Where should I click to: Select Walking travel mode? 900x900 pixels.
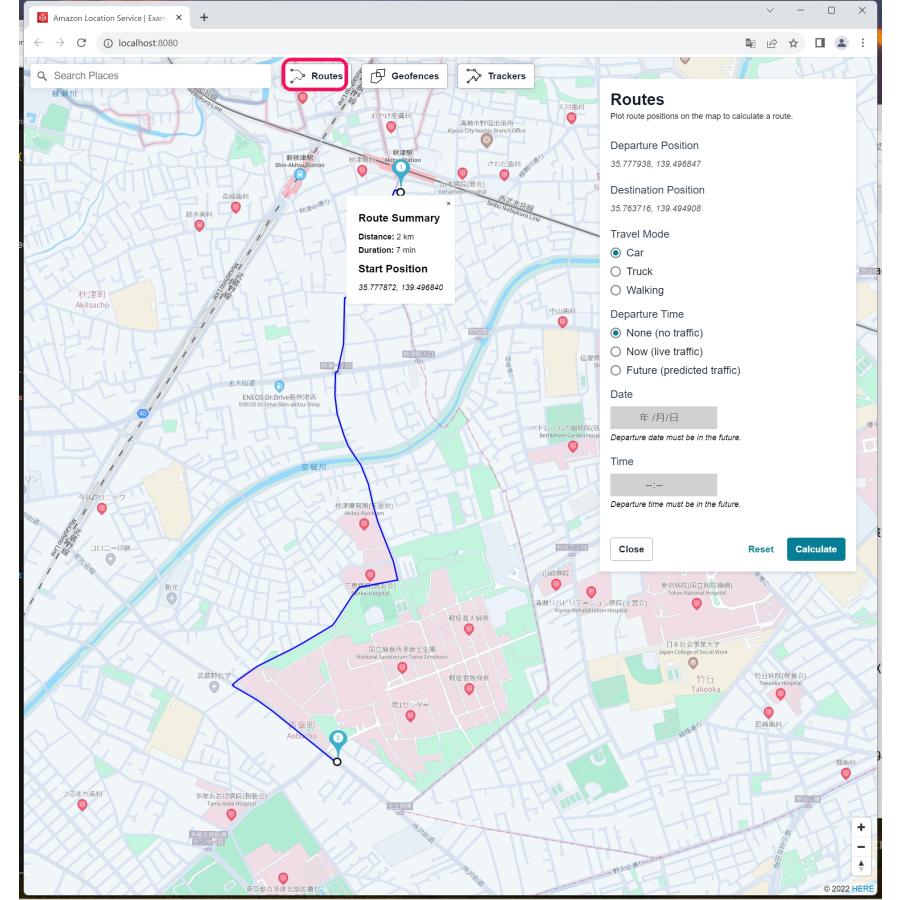coord(616,290)
